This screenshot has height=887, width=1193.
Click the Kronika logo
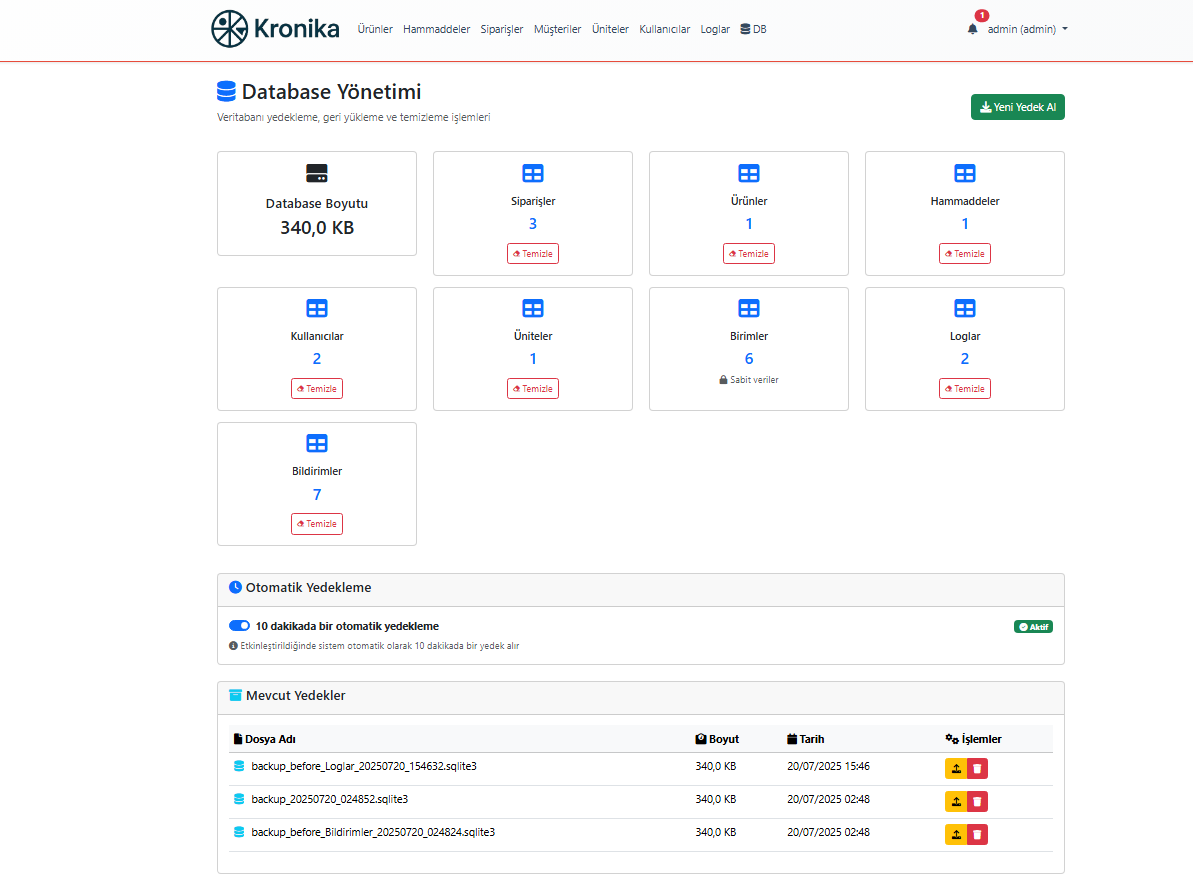[275, 29]
